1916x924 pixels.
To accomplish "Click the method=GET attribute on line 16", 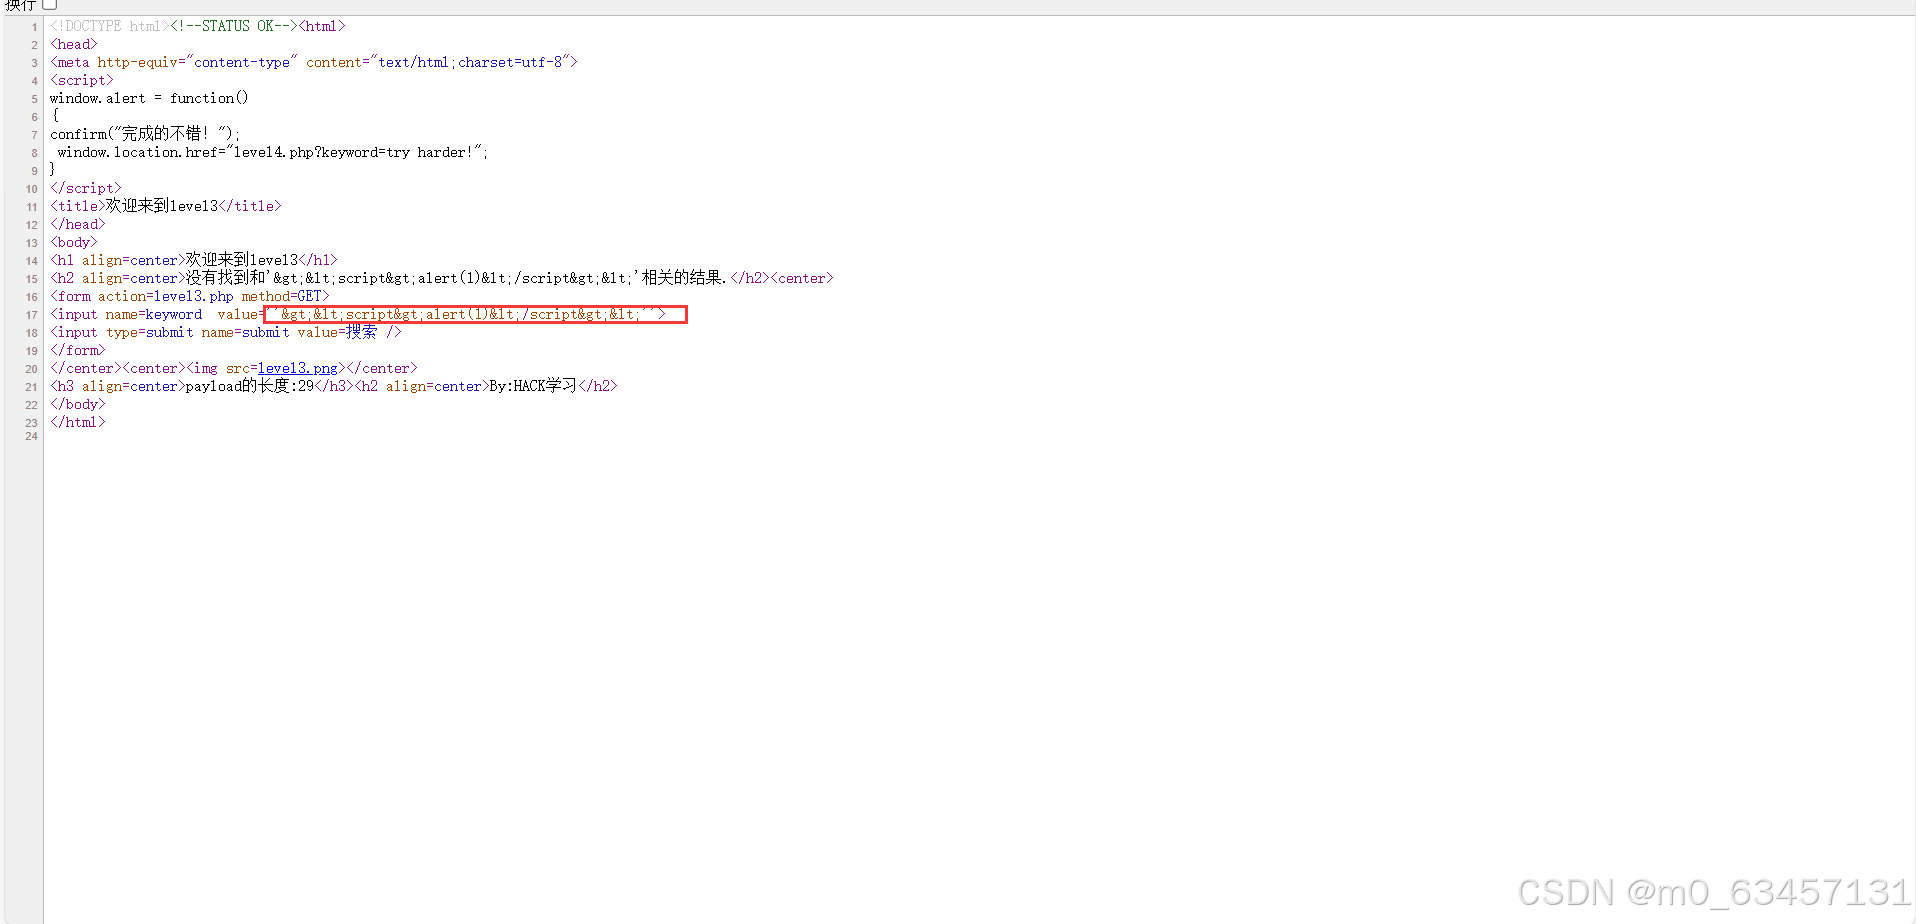I will pyautogui.click(x=282, y=296).
